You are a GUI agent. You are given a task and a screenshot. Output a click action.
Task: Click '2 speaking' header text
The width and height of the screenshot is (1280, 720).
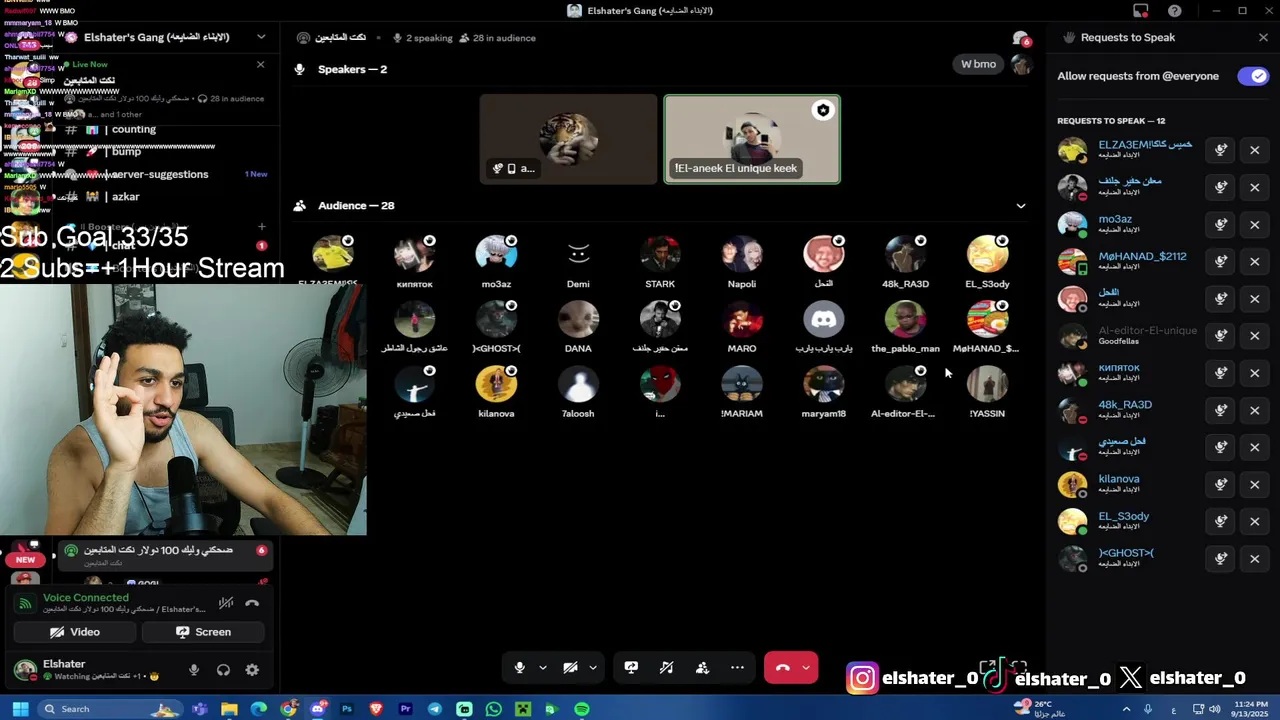point(429,38)
